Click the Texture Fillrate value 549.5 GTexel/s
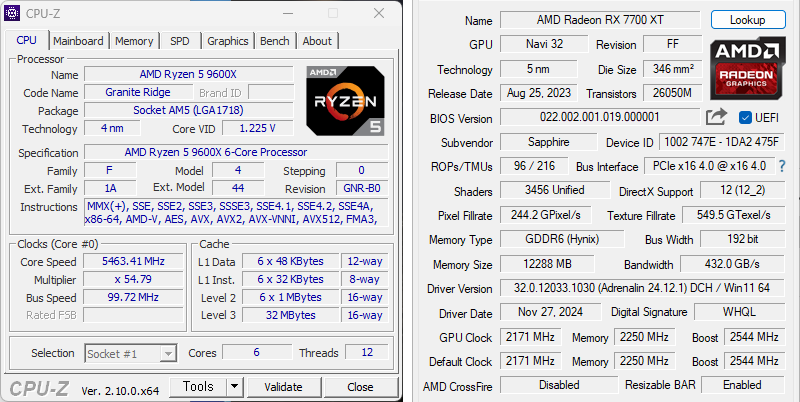The height and width of the screenshot is (402, 800). (x=734, y=215)
